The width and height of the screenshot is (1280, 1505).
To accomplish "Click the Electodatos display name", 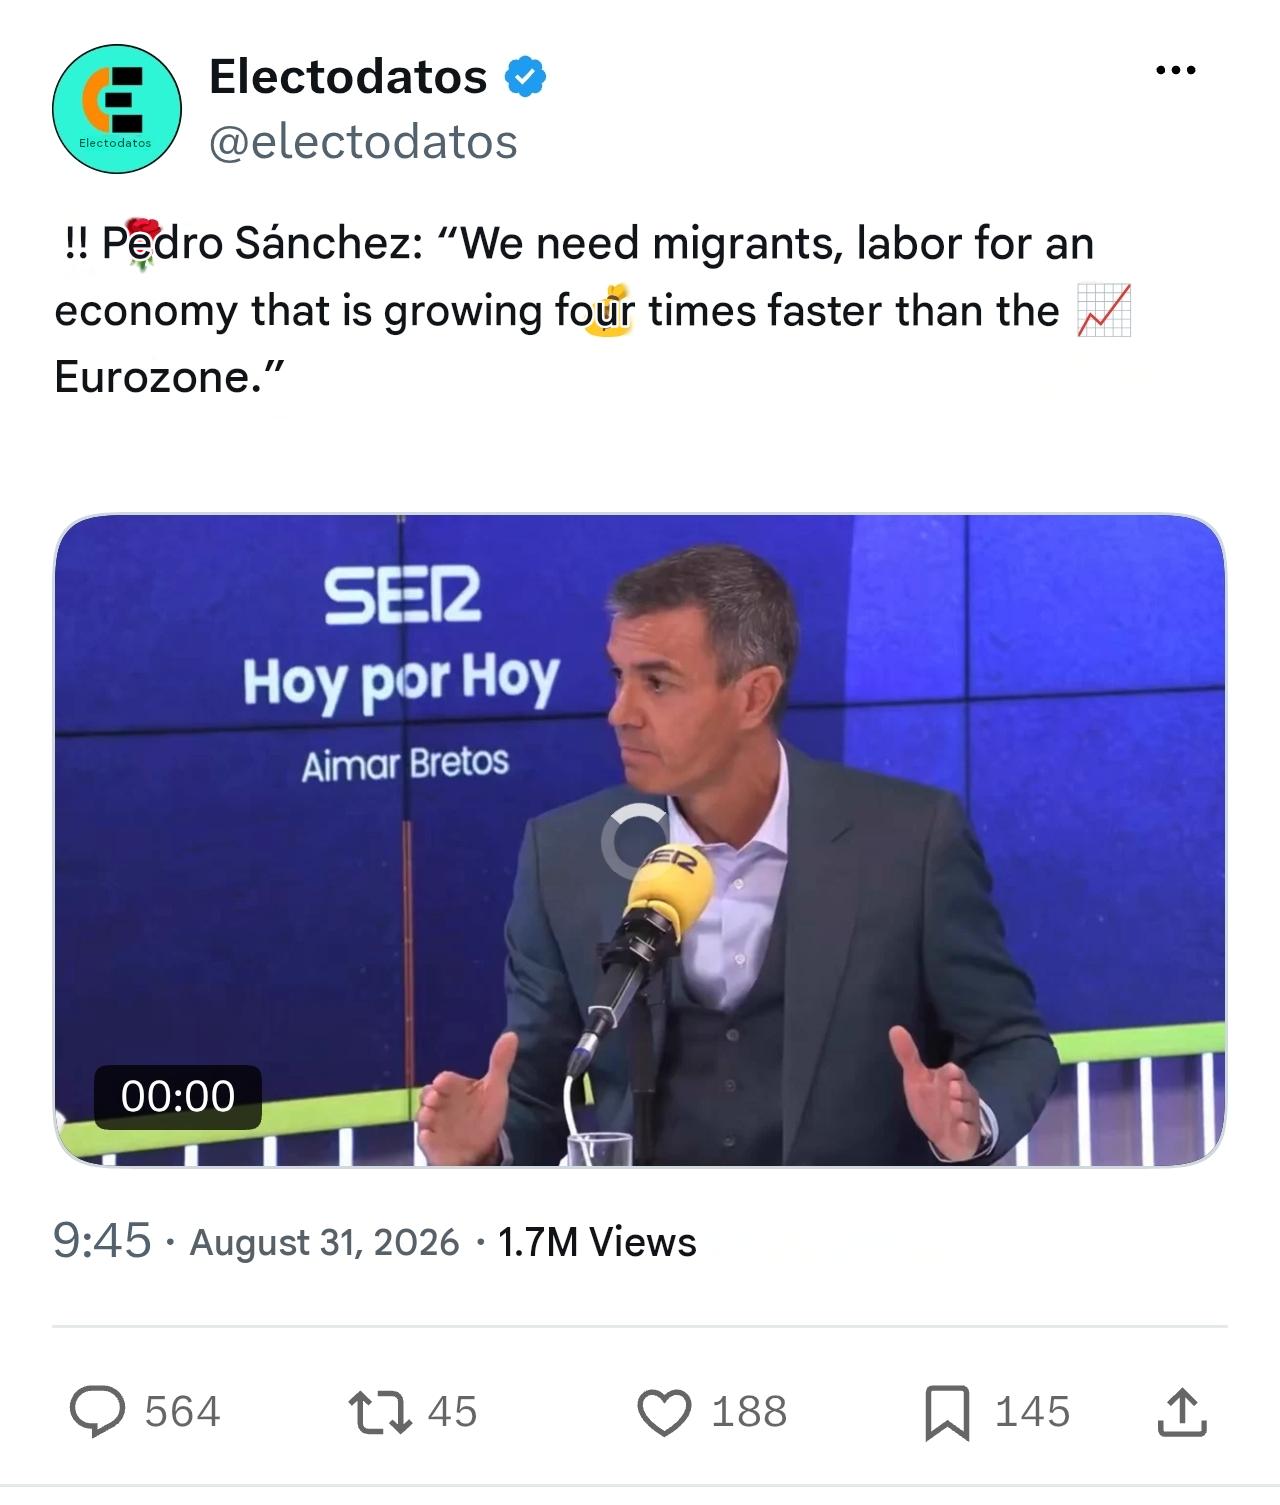I will [x=348, y=76].
